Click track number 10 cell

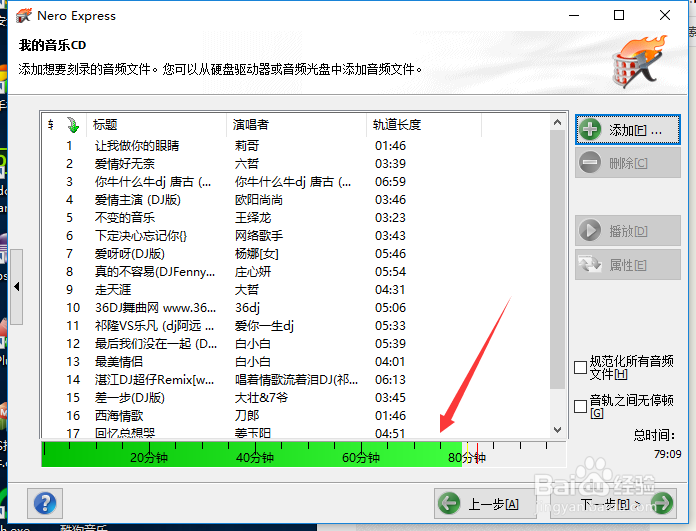click(73, 308)
